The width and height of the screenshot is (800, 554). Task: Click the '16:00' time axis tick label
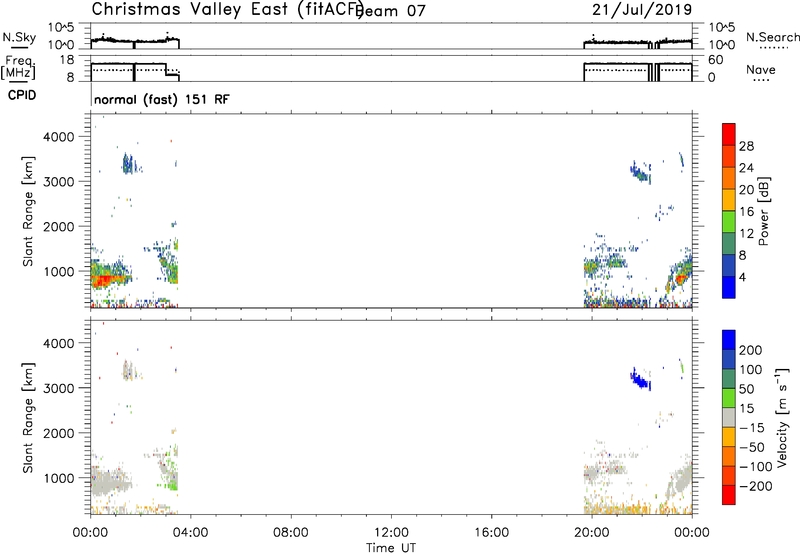coord(491,533)
